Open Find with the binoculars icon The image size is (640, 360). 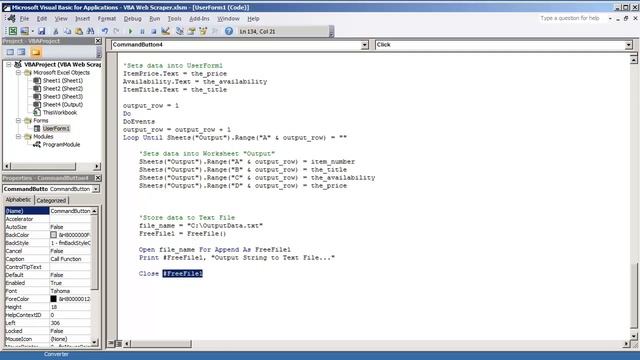[x=90, y=31]
